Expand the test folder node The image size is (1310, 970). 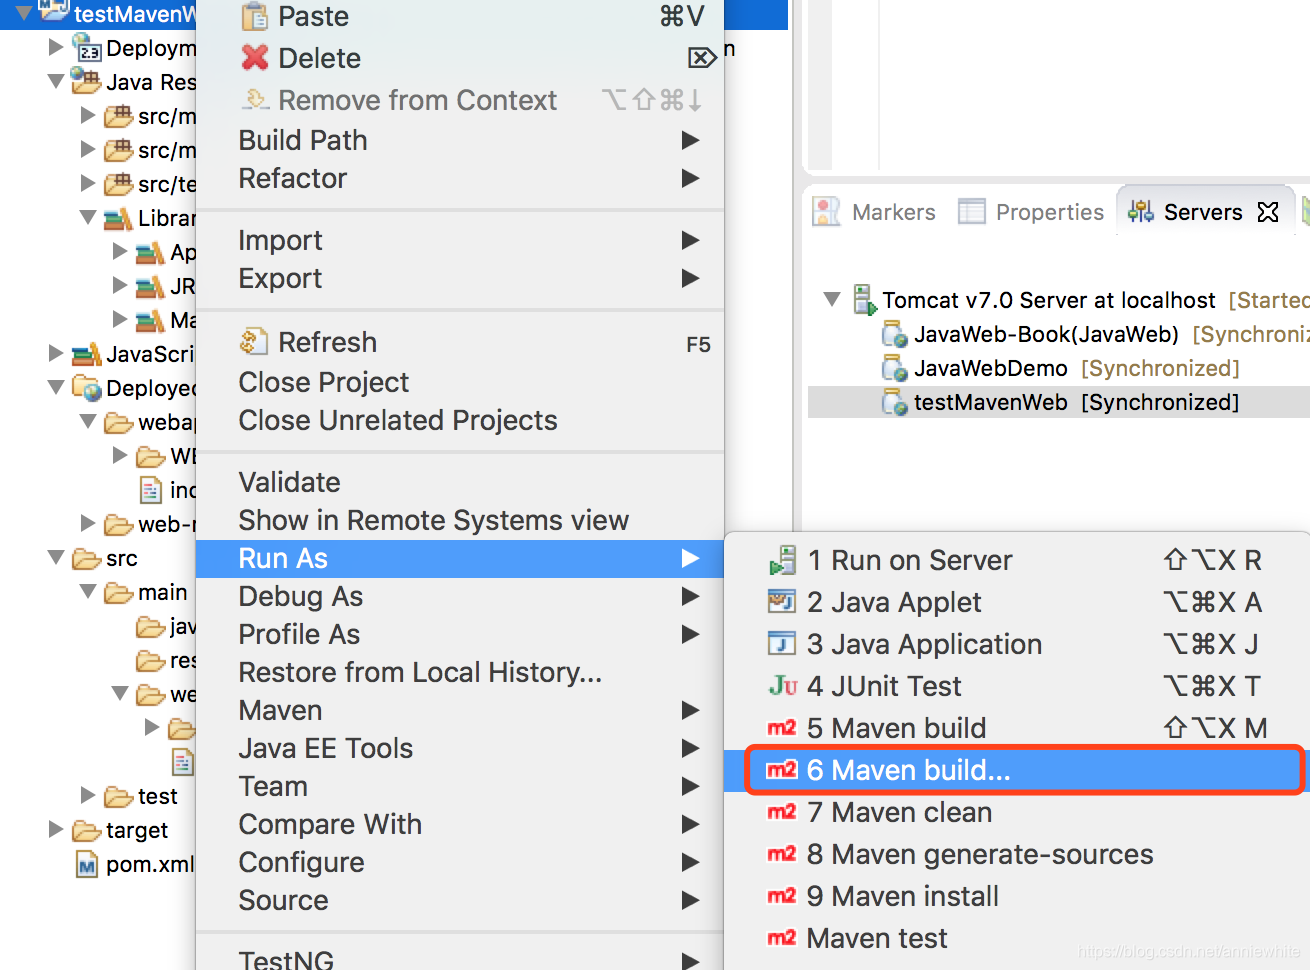(88, 795)
